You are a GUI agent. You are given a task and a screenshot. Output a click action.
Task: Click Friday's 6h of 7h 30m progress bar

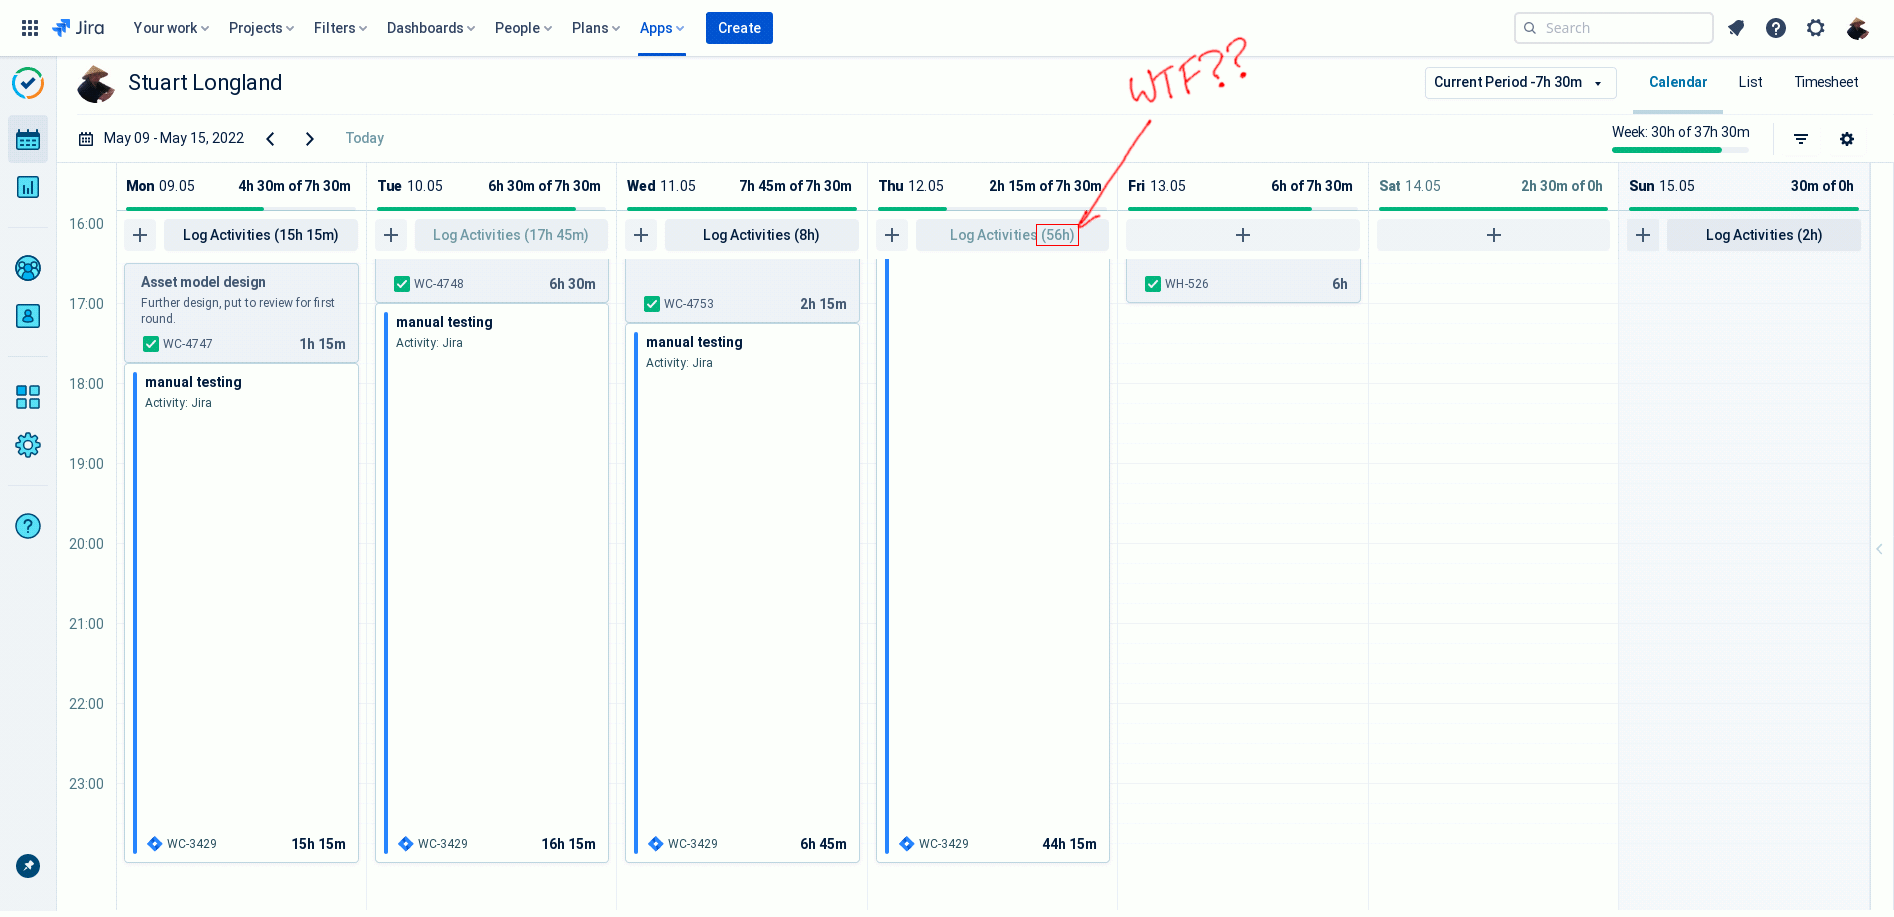pyautogui.click(x=1242, y=208)
